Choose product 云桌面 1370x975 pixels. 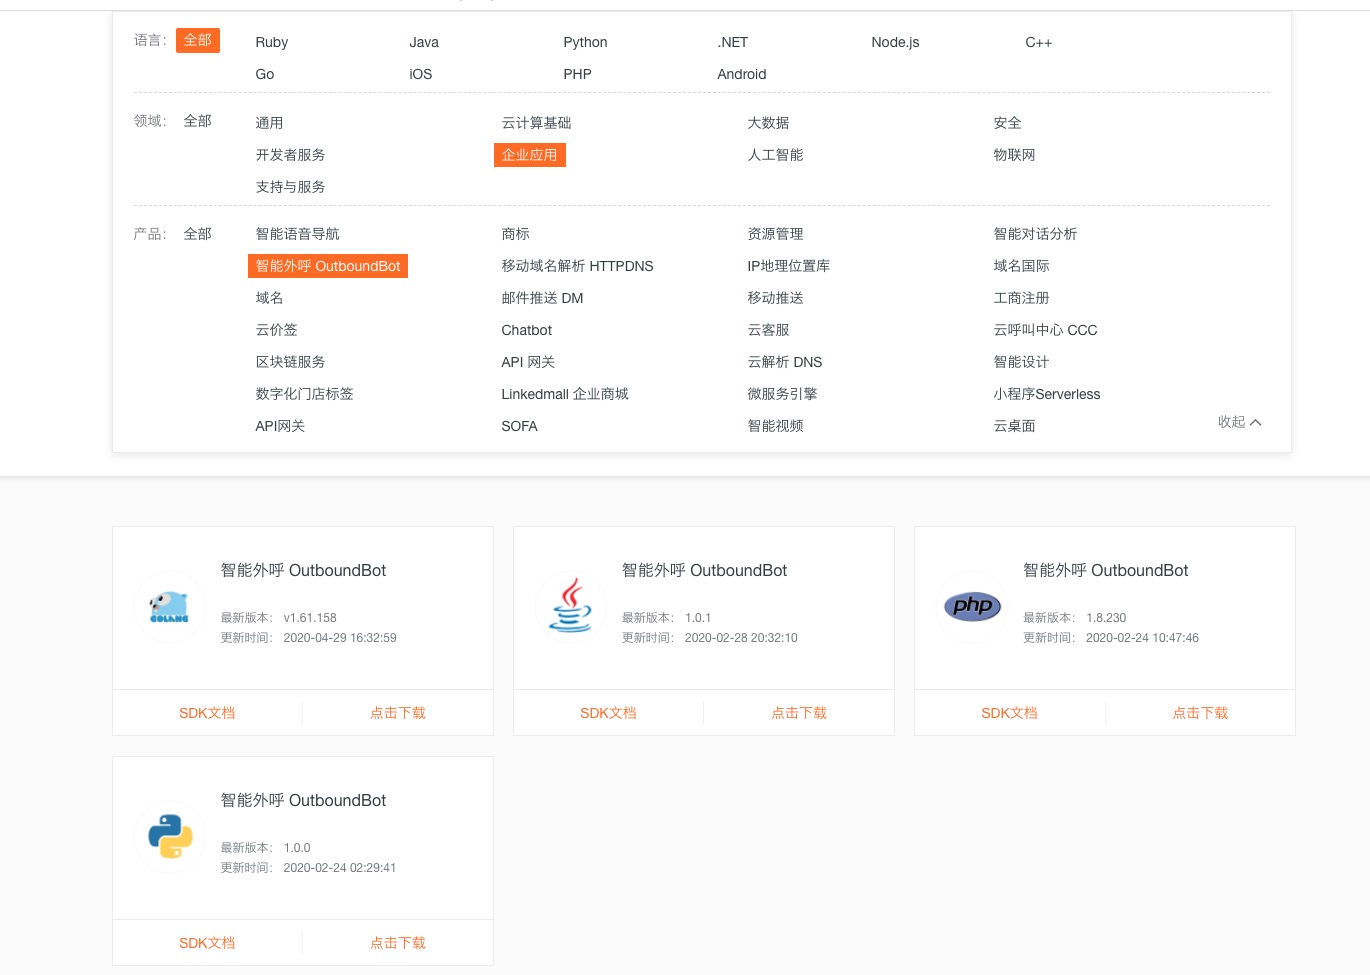pos(1014,426)
